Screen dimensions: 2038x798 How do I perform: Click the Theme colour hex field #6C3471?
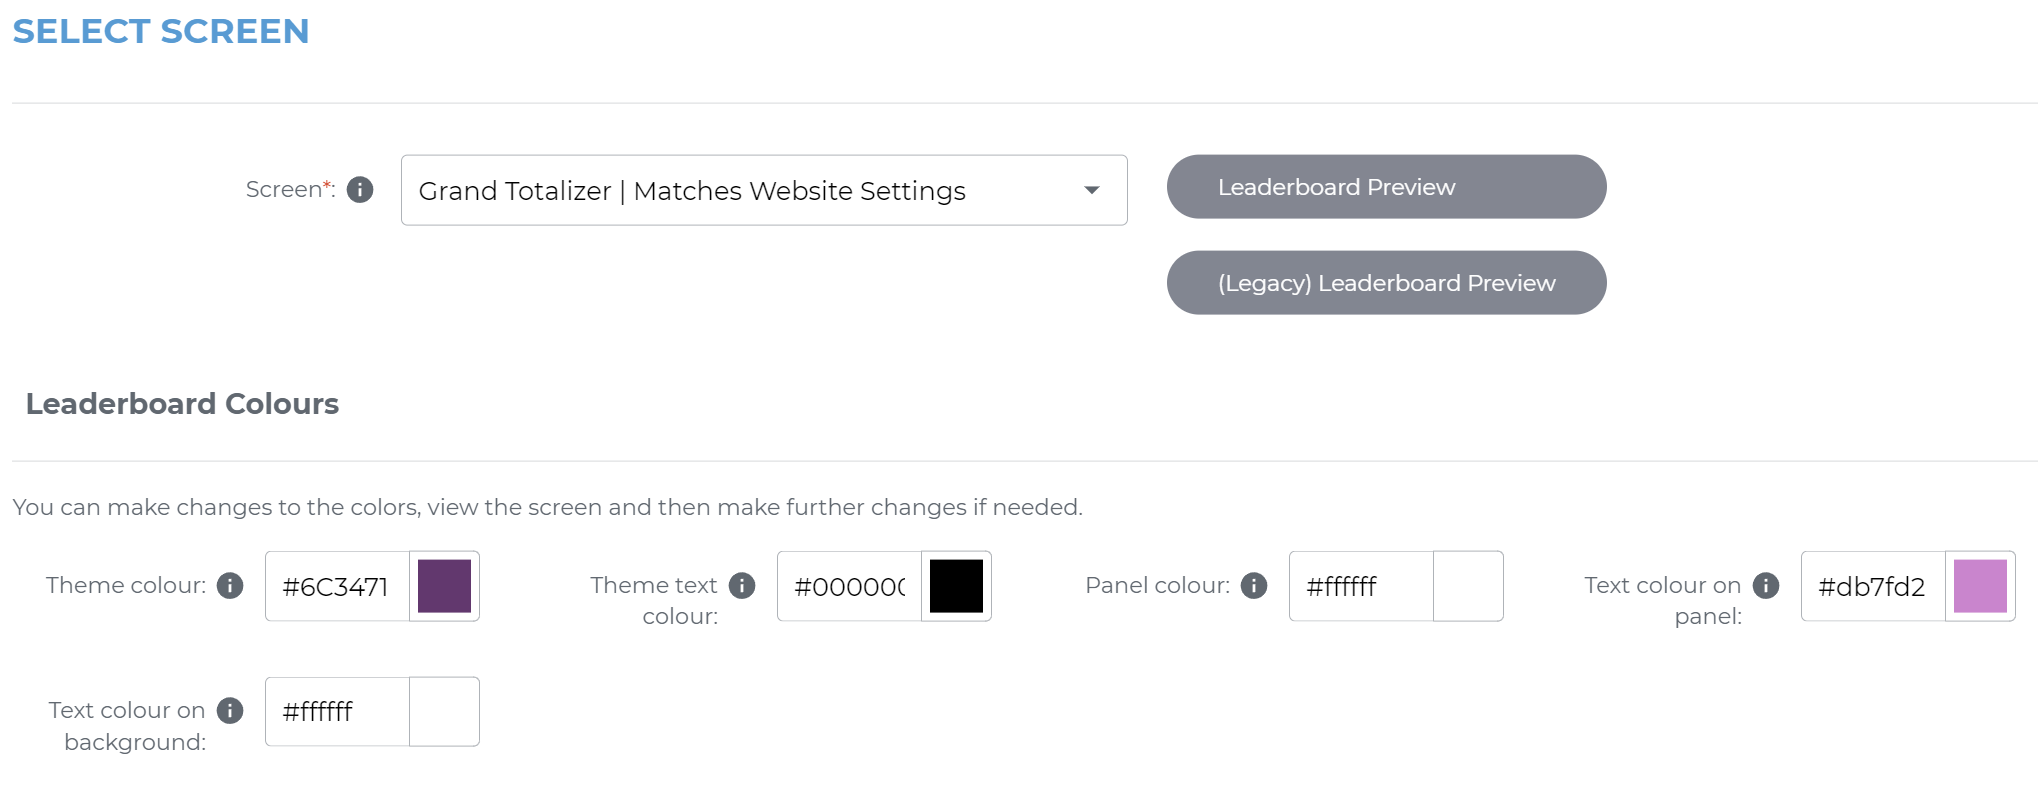pos(337,586)
